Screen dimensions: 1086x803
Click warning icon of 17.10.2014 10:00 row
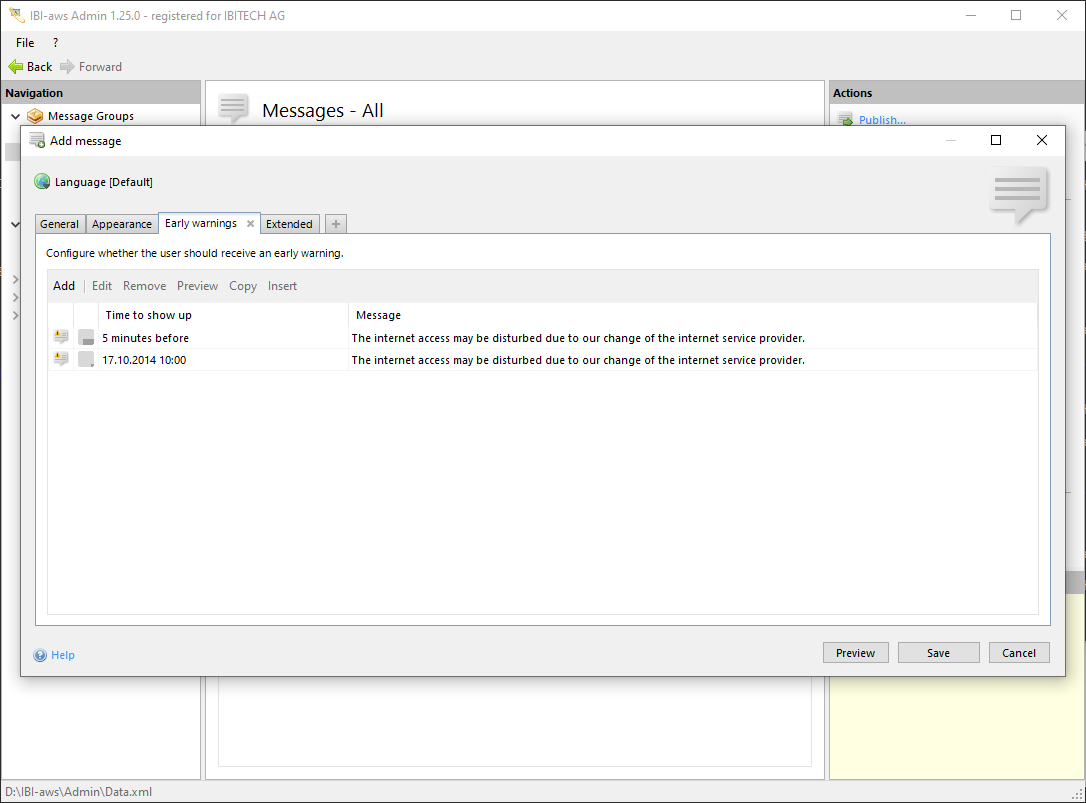[61, 360]
